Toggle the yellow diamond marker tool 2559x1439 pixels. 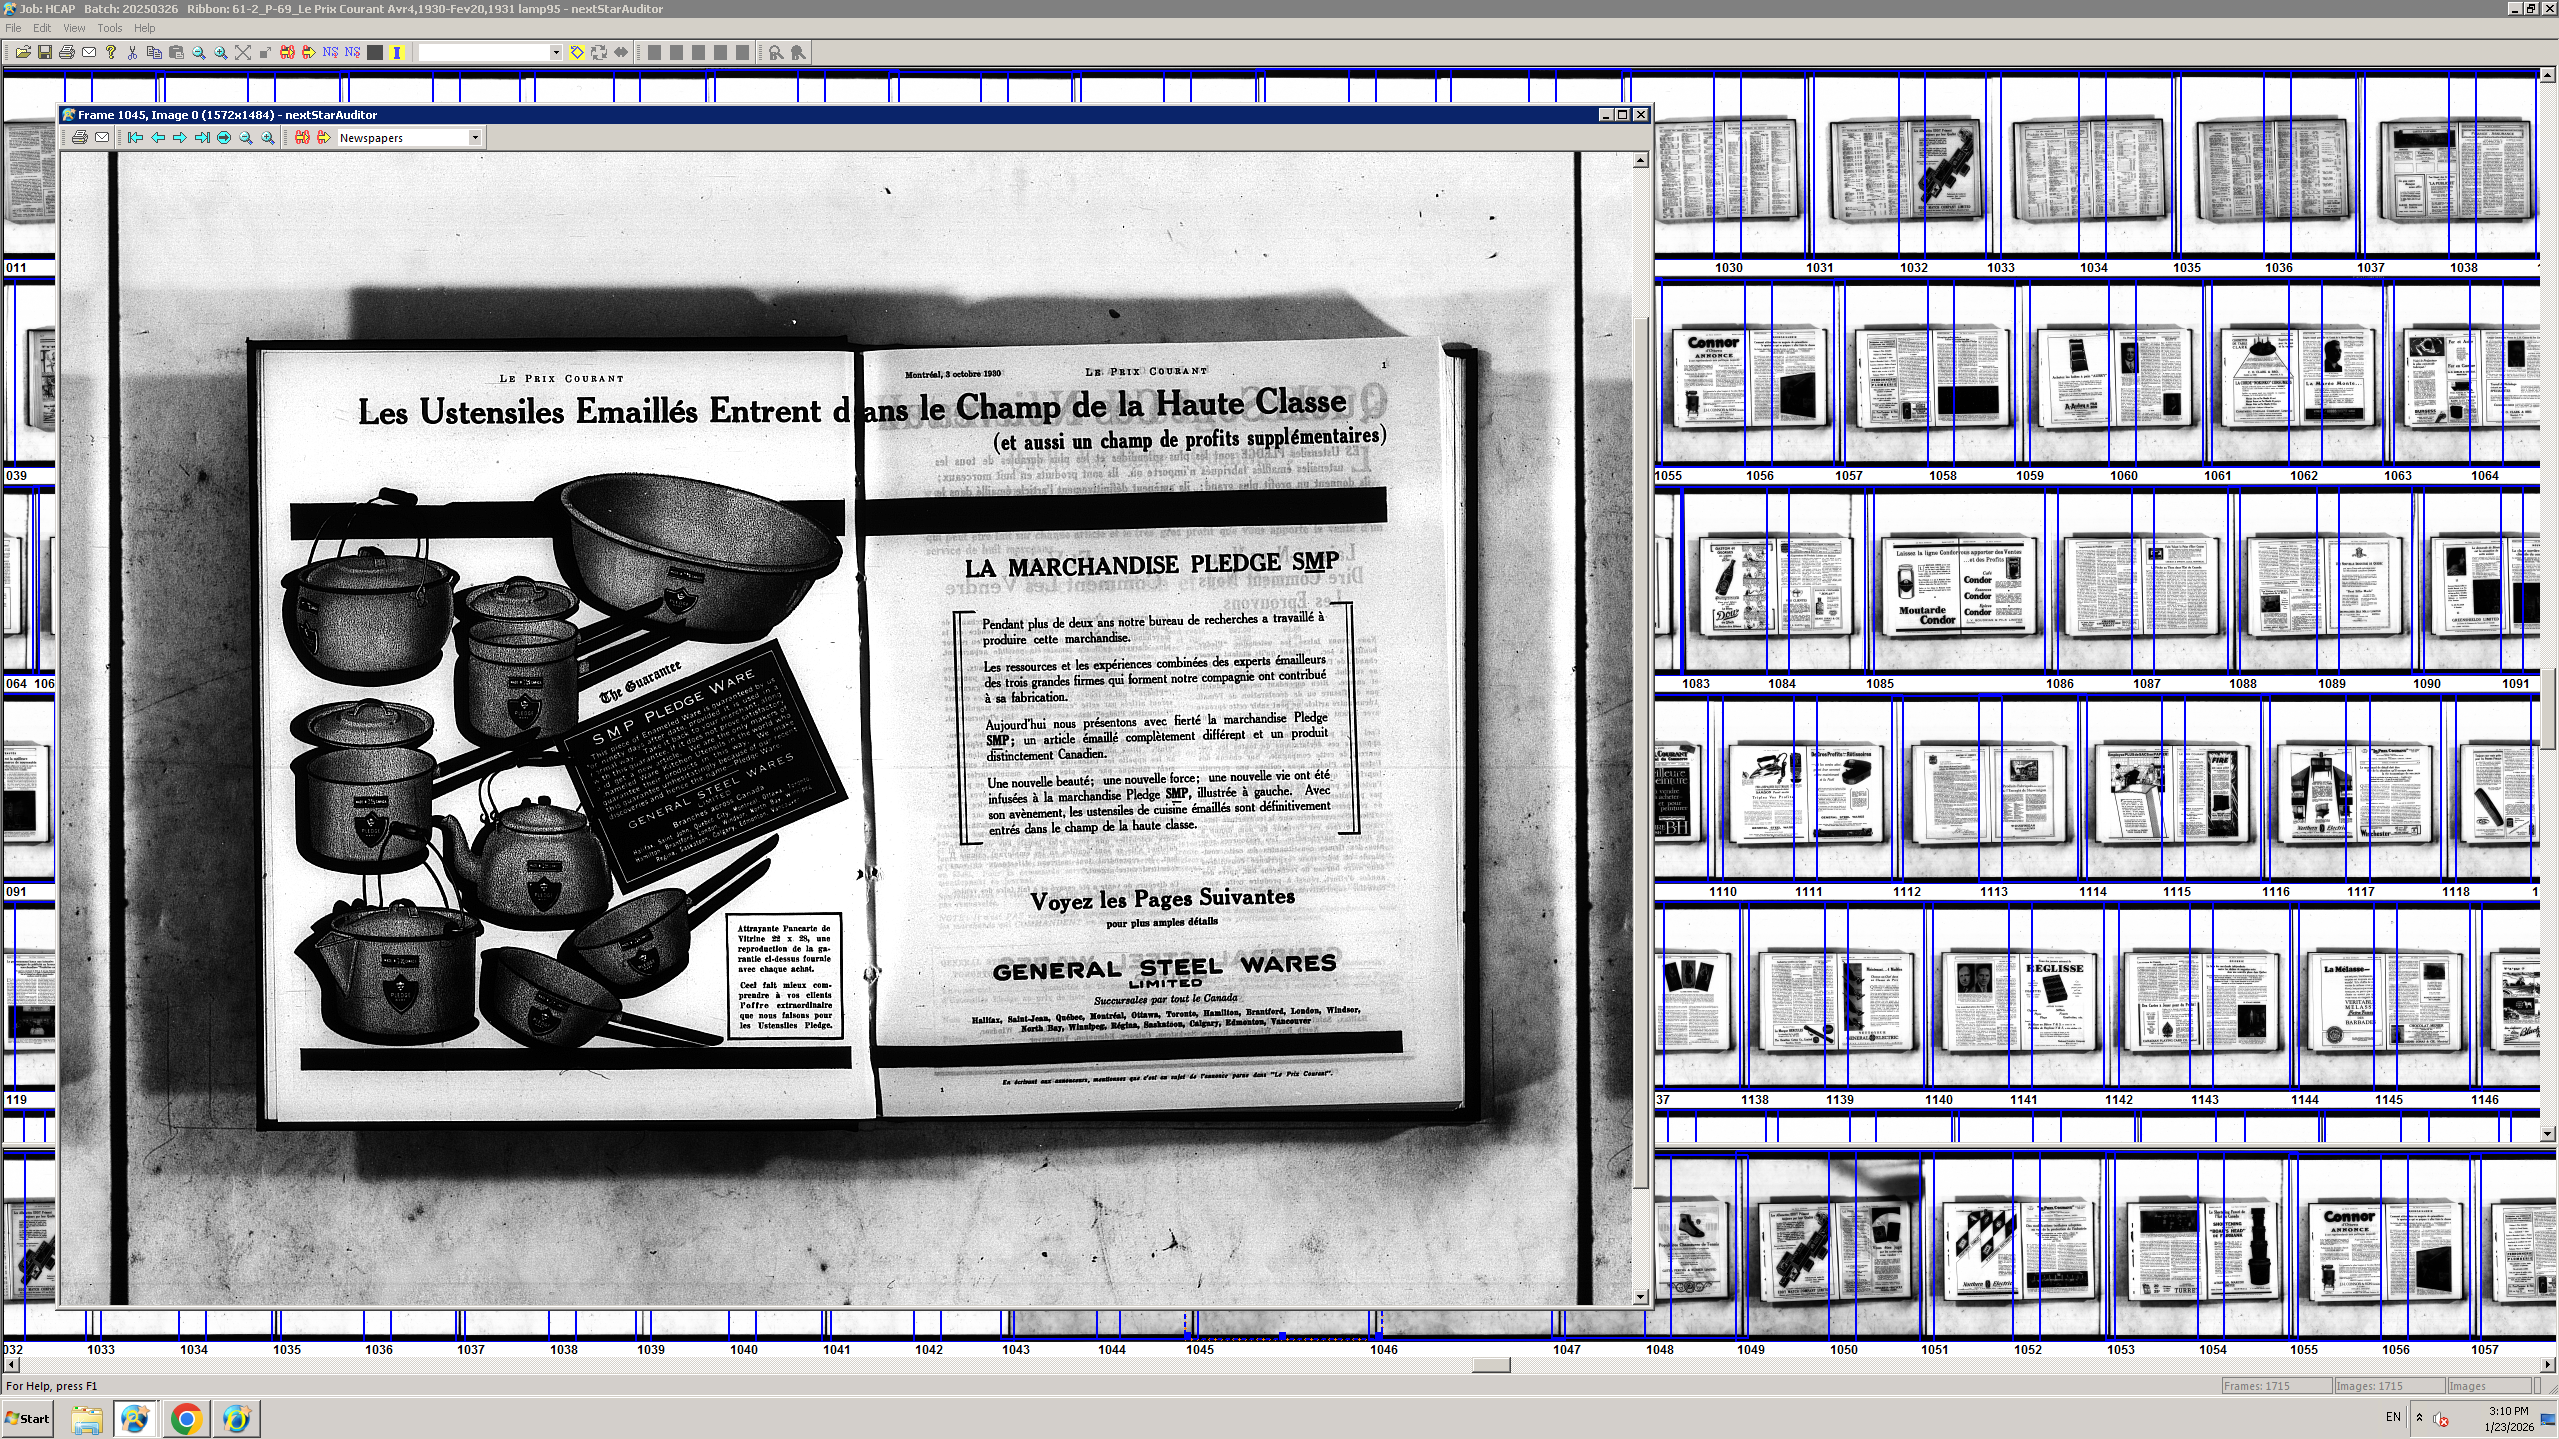click(x=577, y=52)
